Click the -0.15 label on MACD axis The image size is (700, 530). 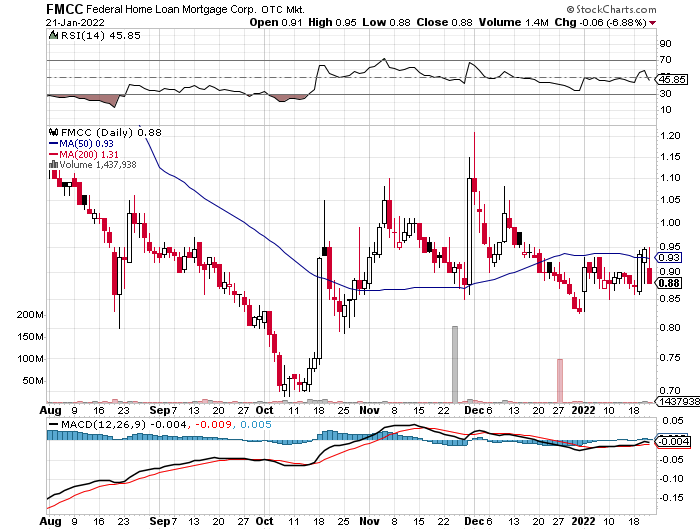click(x=671, y=497)
